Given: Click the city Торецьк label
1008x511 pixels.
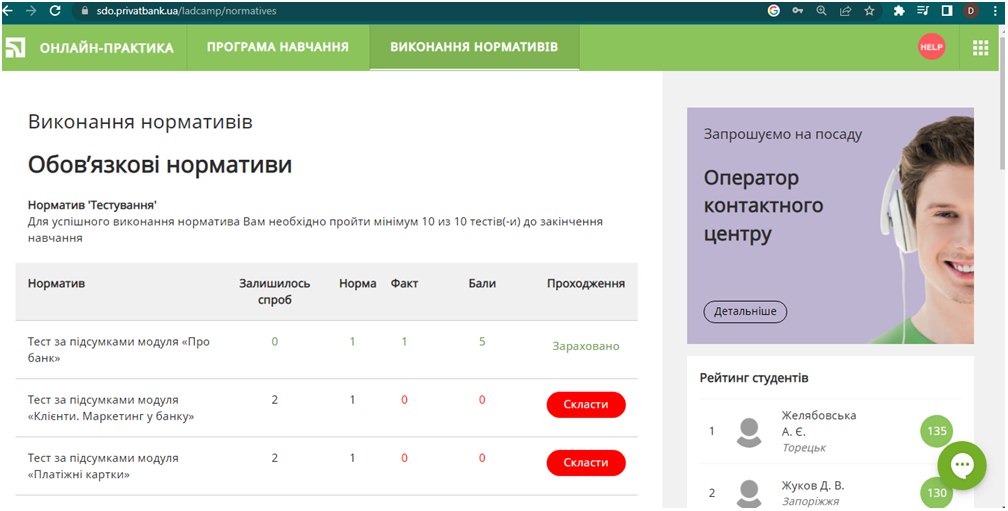Looking at the screenshot, I should (804, 448).
